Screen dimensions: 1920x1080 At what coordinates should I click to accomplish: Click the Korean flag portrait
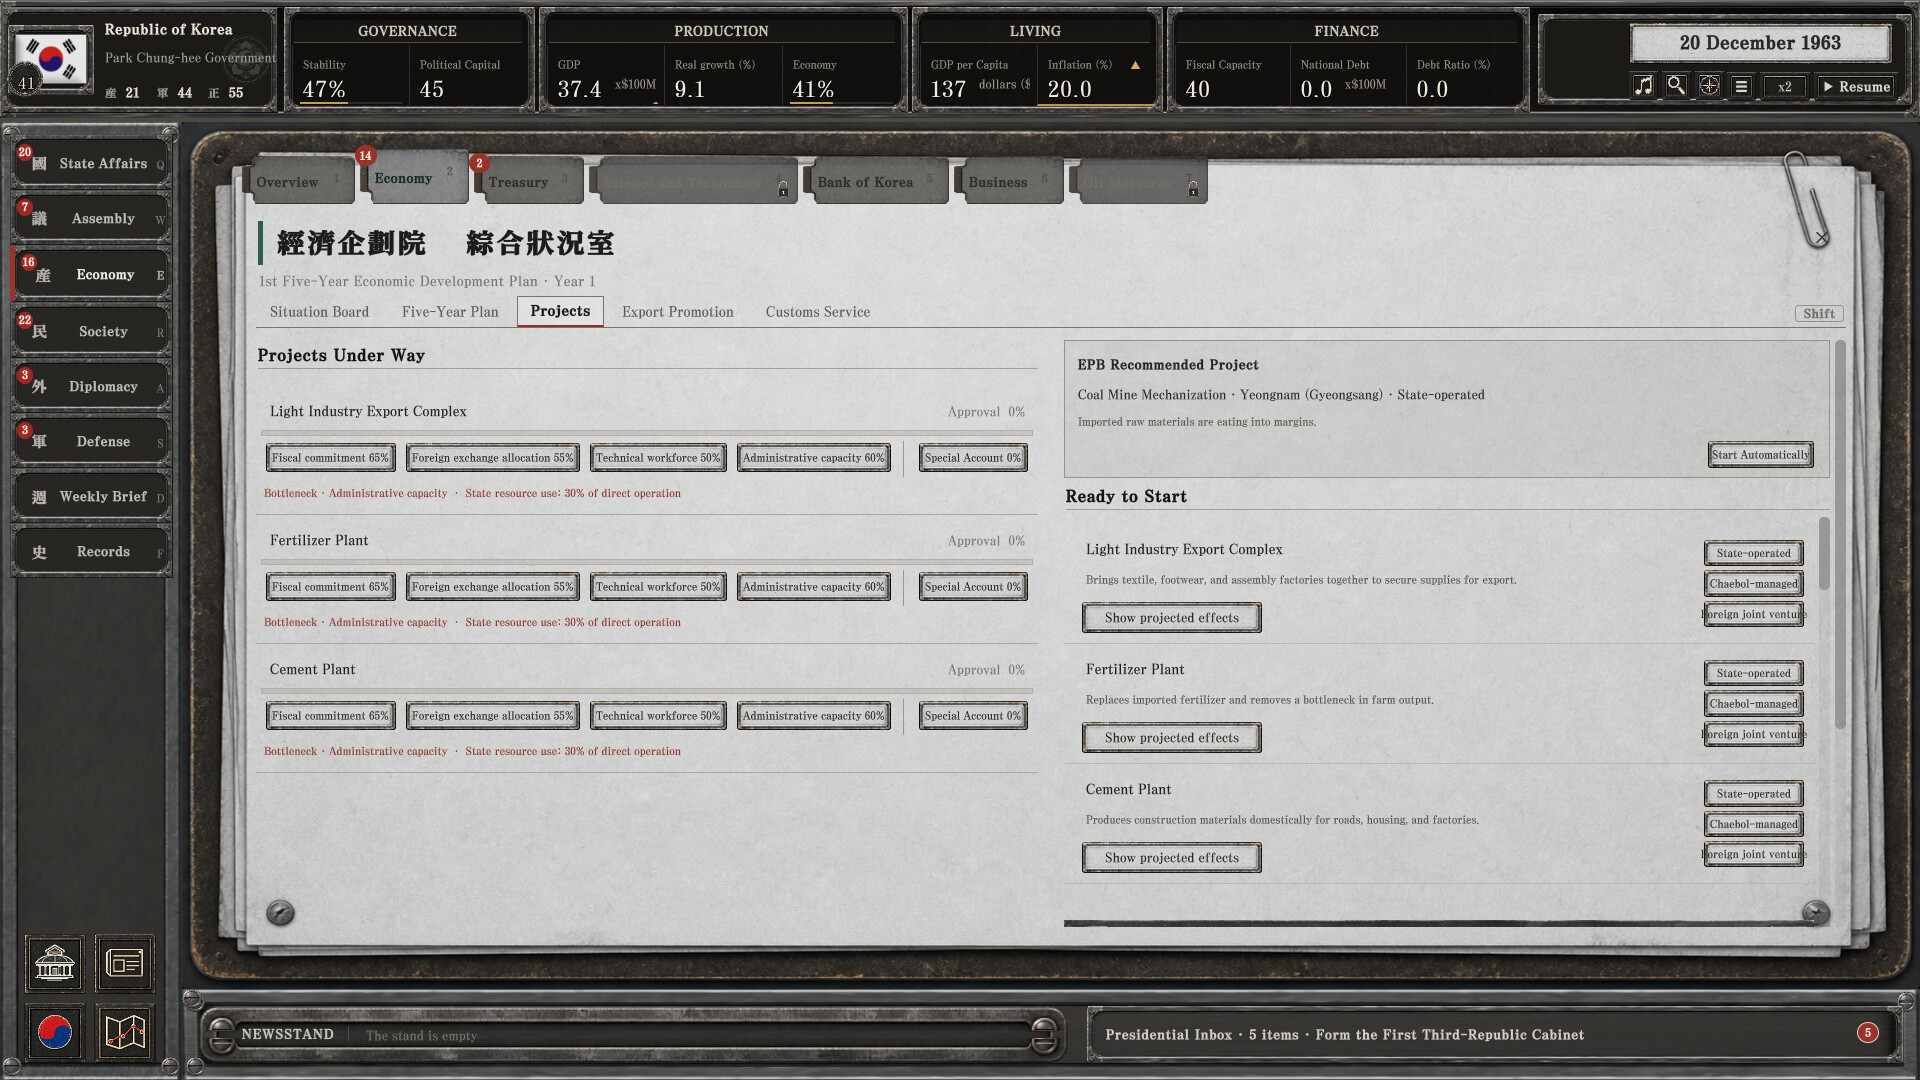[x=51, y=59]
